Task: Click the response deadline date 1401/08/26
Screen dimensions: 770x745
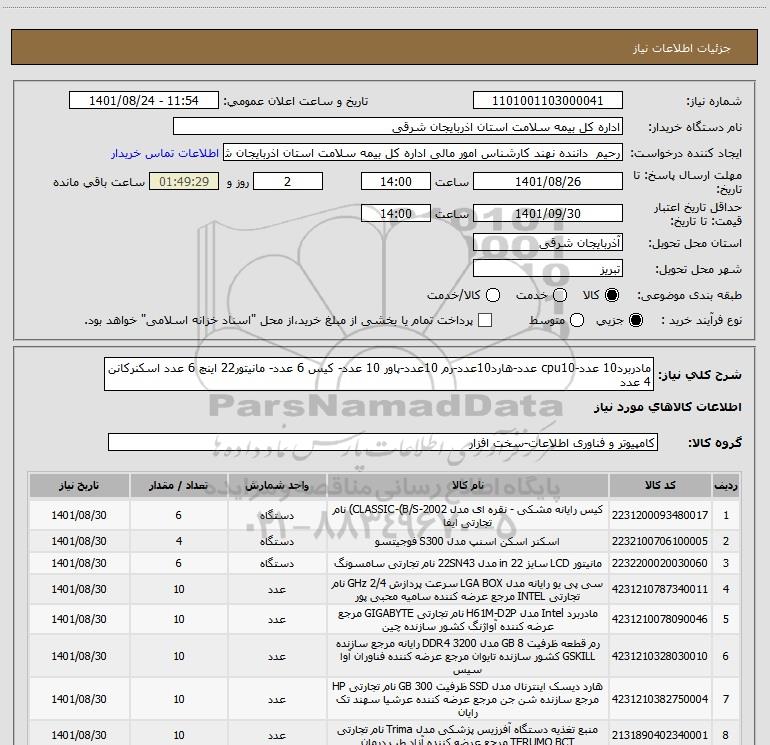Action: tap(548, 181)
